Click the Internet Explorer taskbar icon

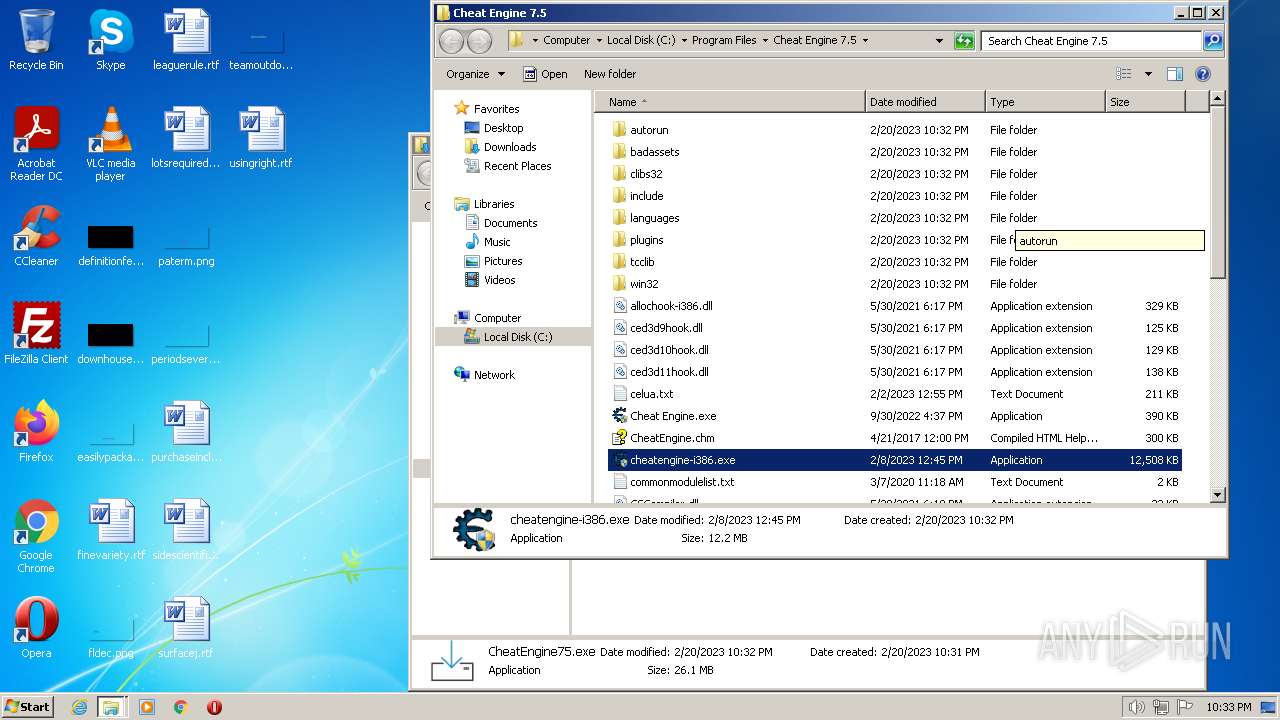point(79,707)
